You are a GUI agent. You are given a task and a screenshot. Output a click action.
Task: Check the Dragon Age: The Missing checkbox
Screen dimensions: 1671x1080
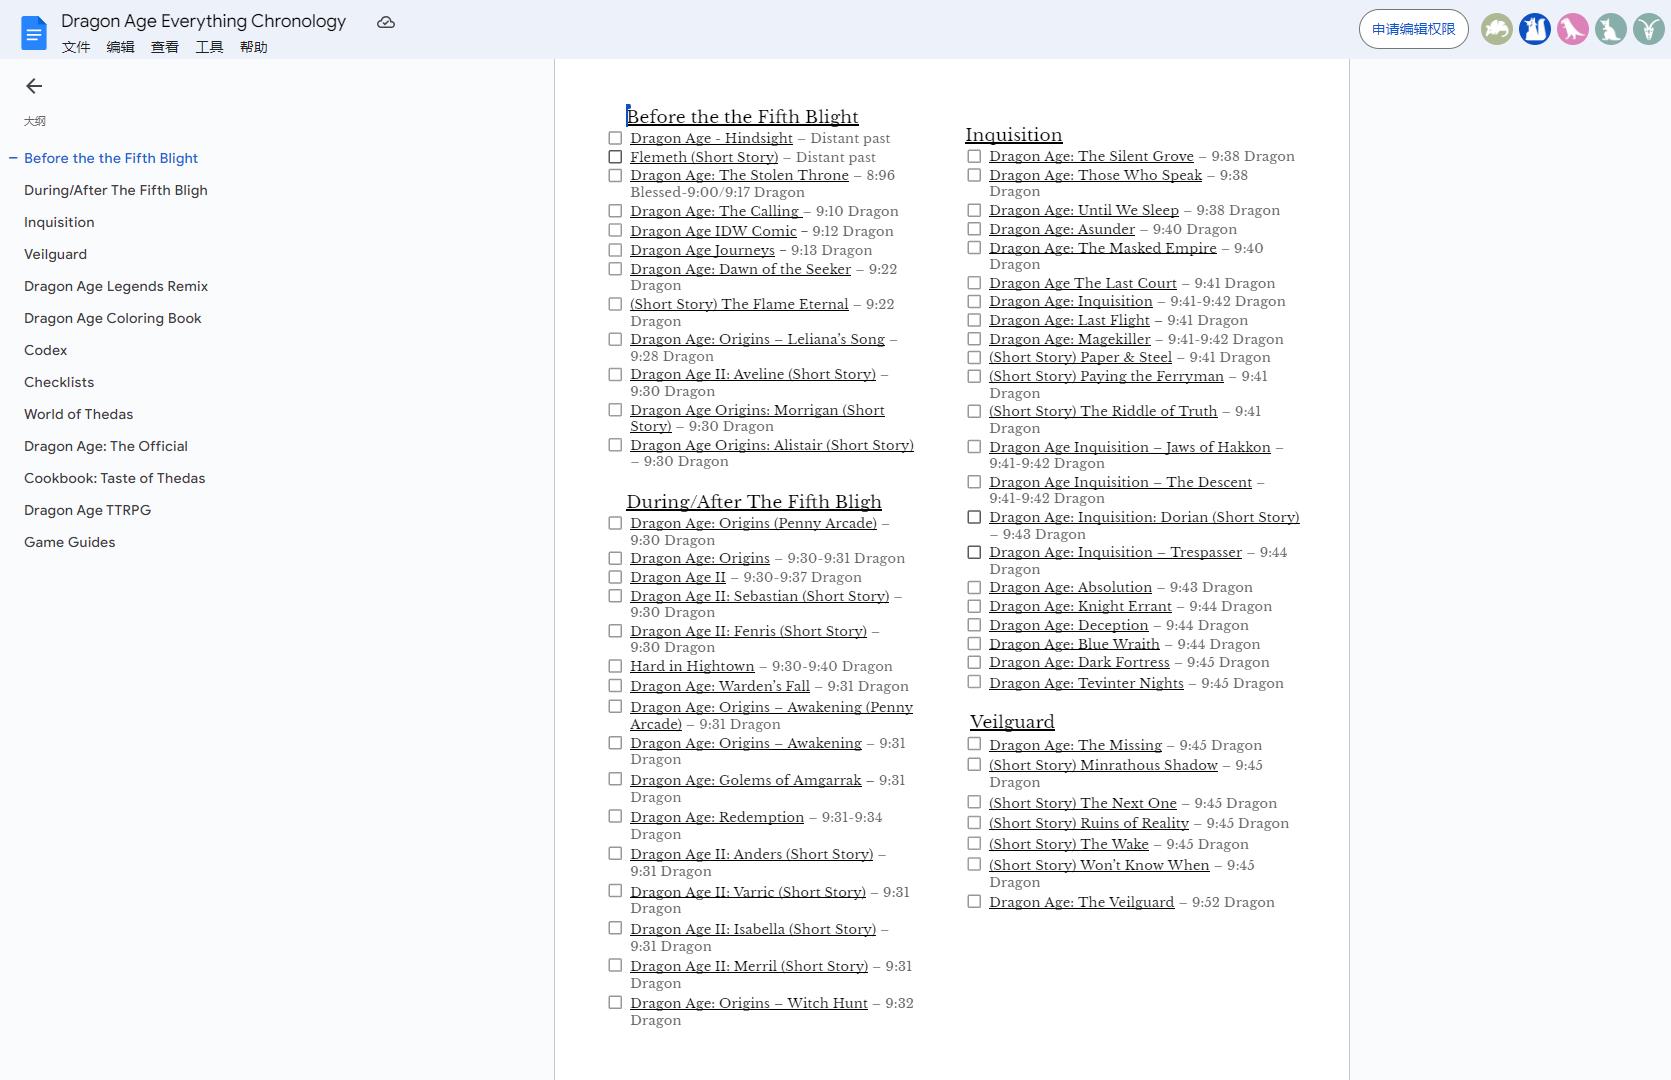click(974, 744)
